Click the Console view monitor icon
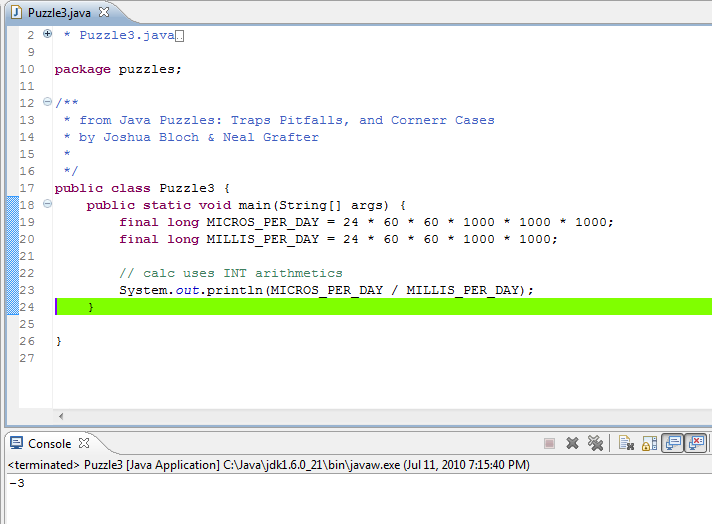This screenshot has width=712, height=524. tap(17, 443)
